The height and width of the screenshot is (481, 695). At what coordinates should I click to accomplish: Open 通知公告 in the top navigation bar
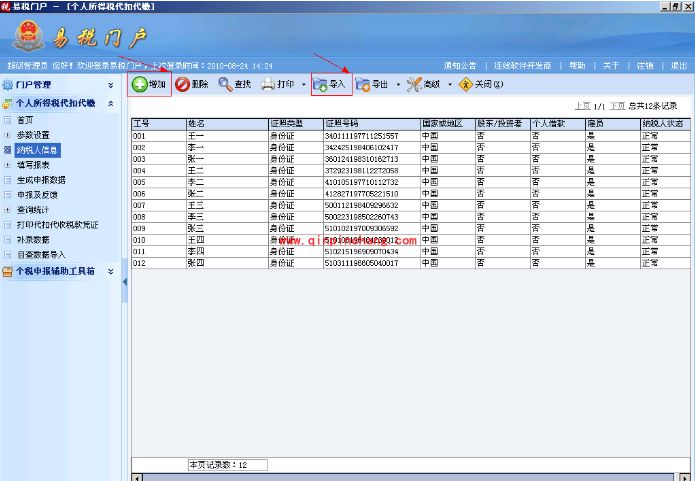pyautogui.click(x=460, y=65)
